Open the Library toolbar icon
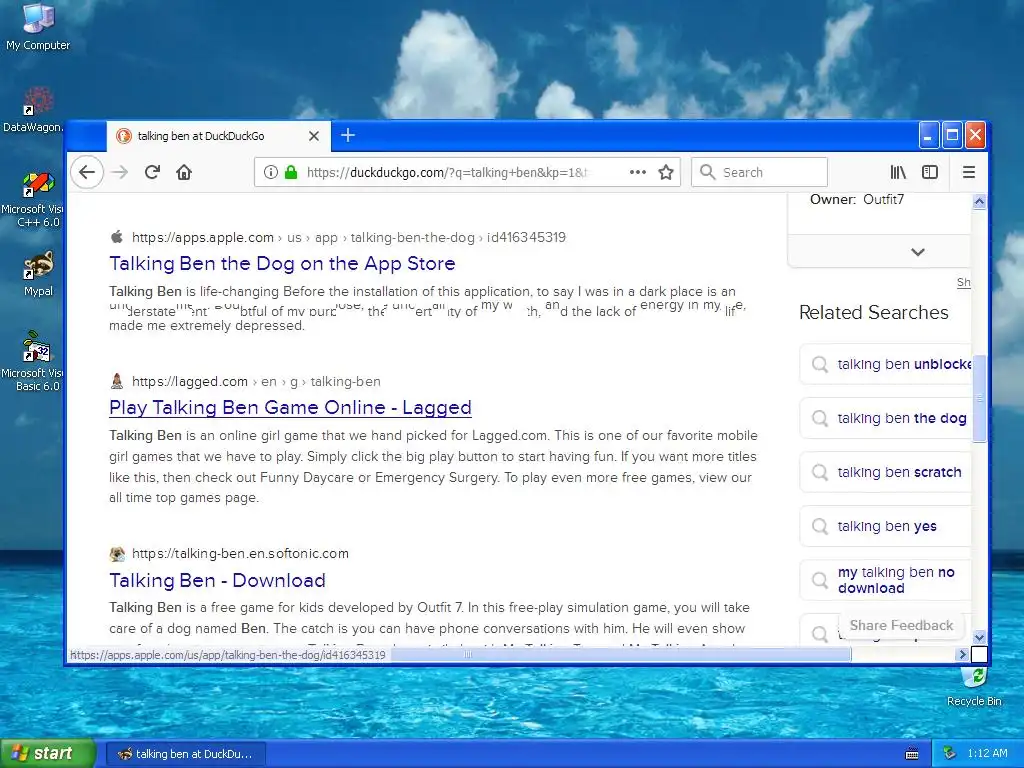Image resolution: width=1024 pixels, height=768 pixels. (x=899, y=172)
